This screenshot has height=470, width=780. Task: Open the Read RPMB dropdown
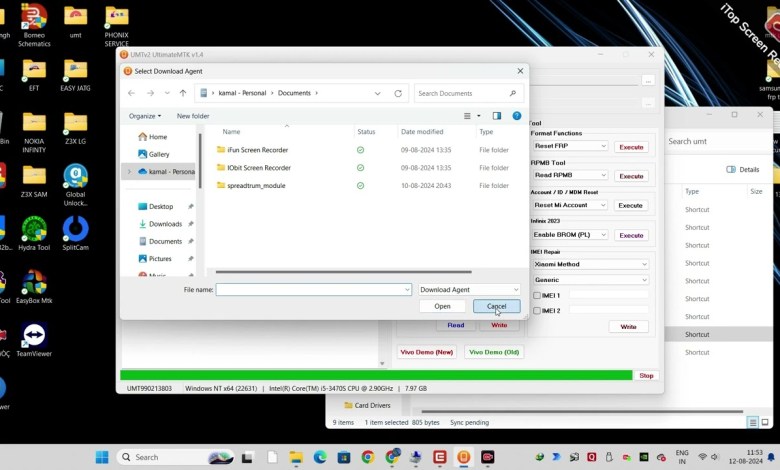tap(570, 175)
